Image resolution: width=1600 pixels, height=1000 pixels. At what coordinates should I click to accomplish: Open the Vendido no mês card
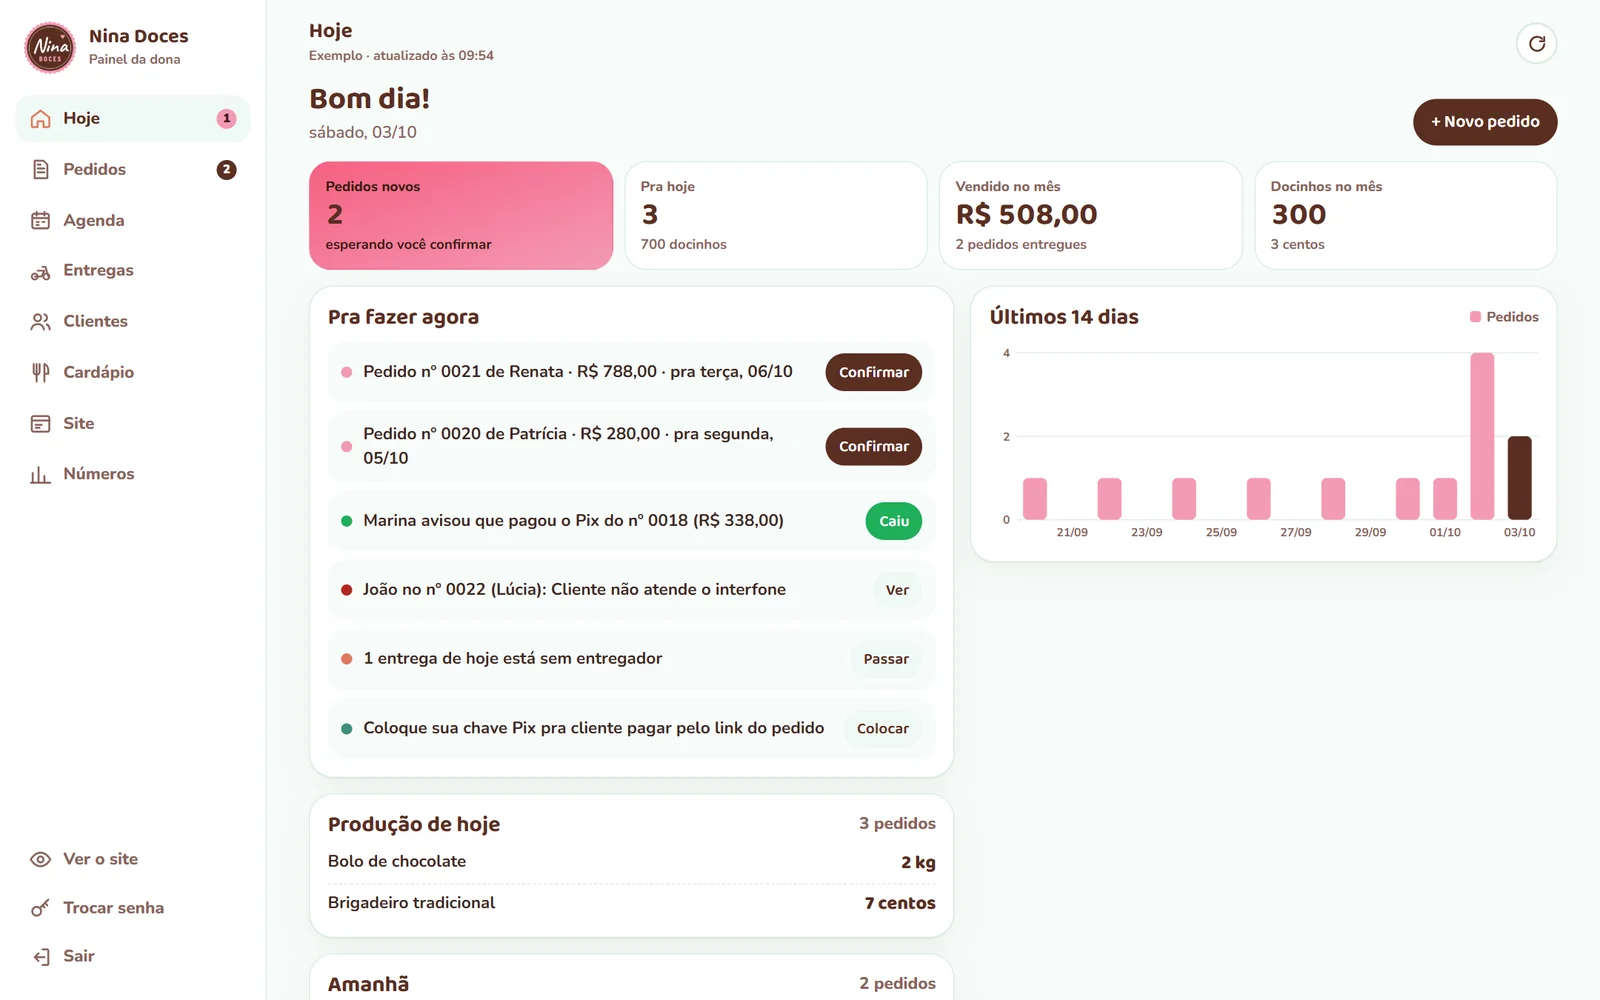(1091, 216)
